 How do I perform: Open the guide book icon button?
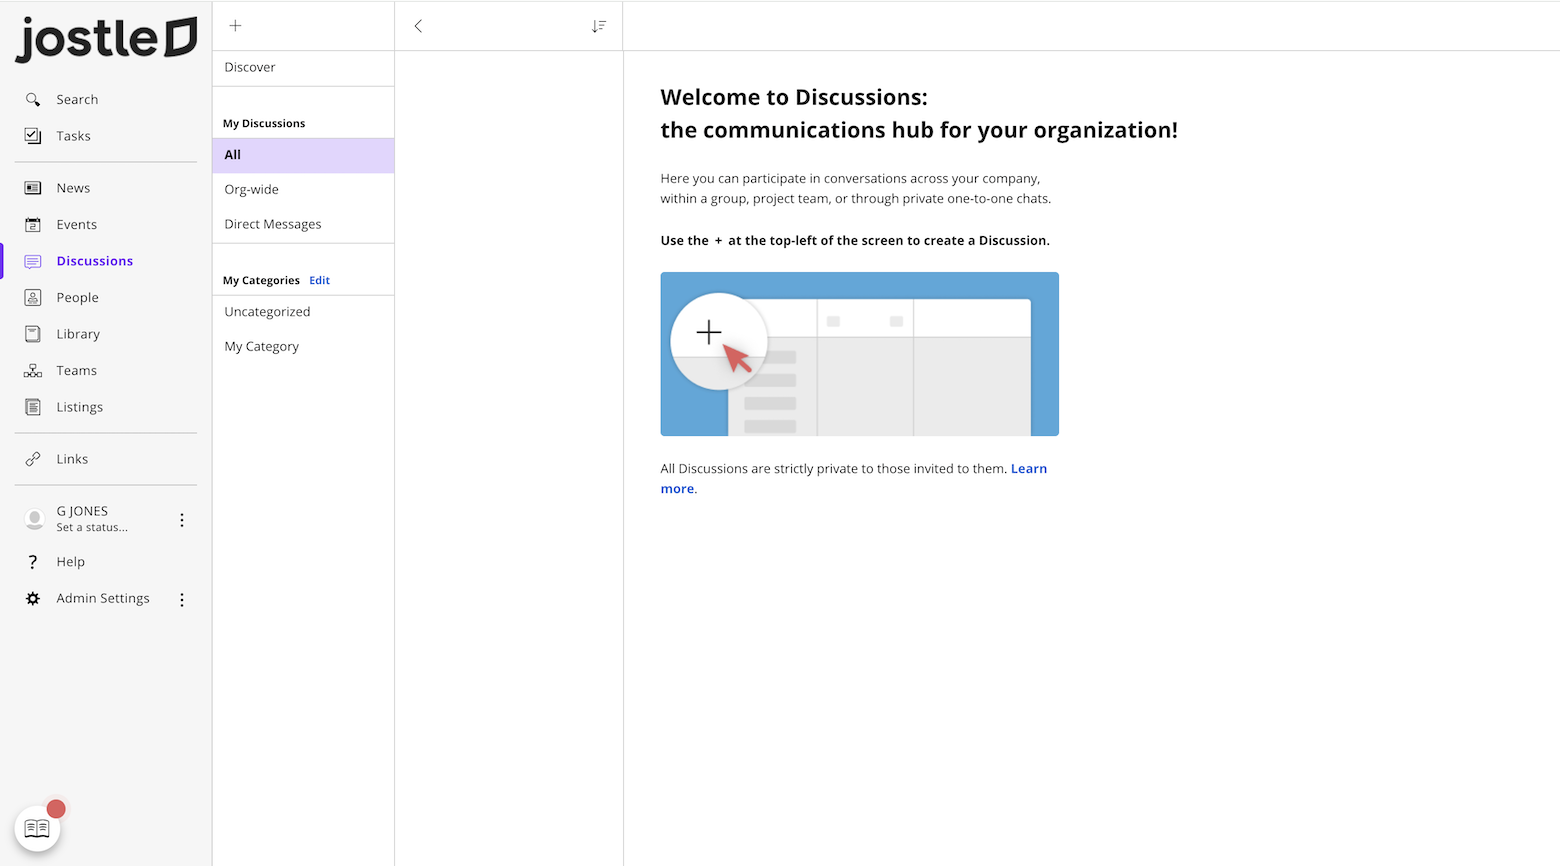point(37,828)
